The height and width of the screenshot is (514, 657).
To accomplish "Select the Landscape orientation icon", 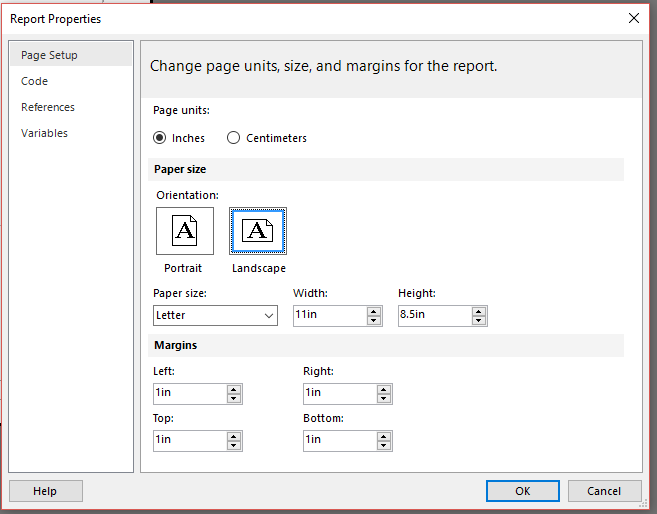I will point(258,231).
